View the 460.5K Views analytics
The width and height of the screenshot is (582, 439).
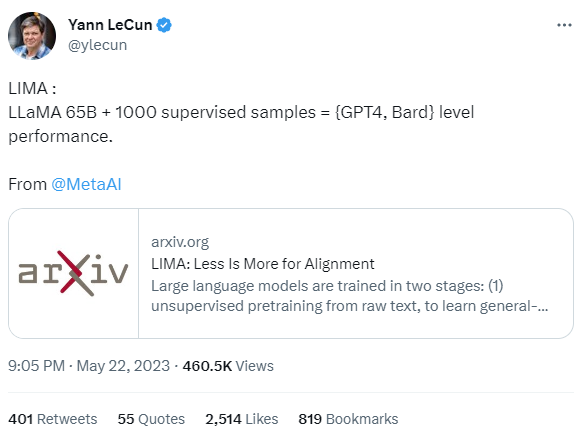click(228, 366)
